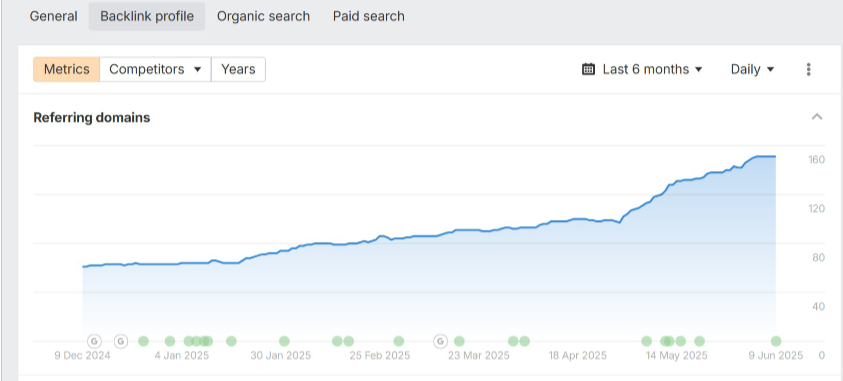Viewport: 843px width, 381px height.
Task: Click the green marker right of the third G
Action: tap(459, 341)
